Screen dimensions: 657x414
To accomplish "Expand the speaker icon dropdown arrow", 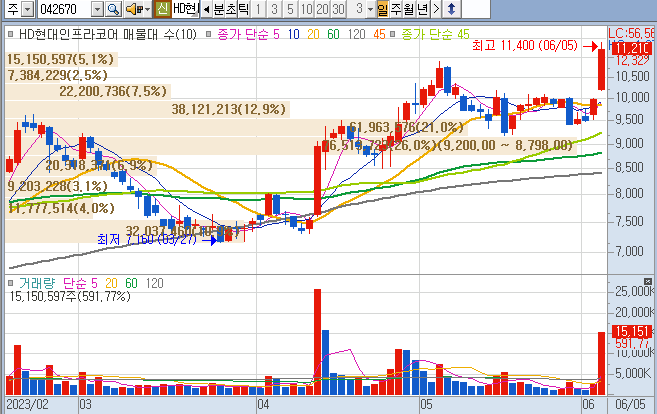I will point(147,9).
